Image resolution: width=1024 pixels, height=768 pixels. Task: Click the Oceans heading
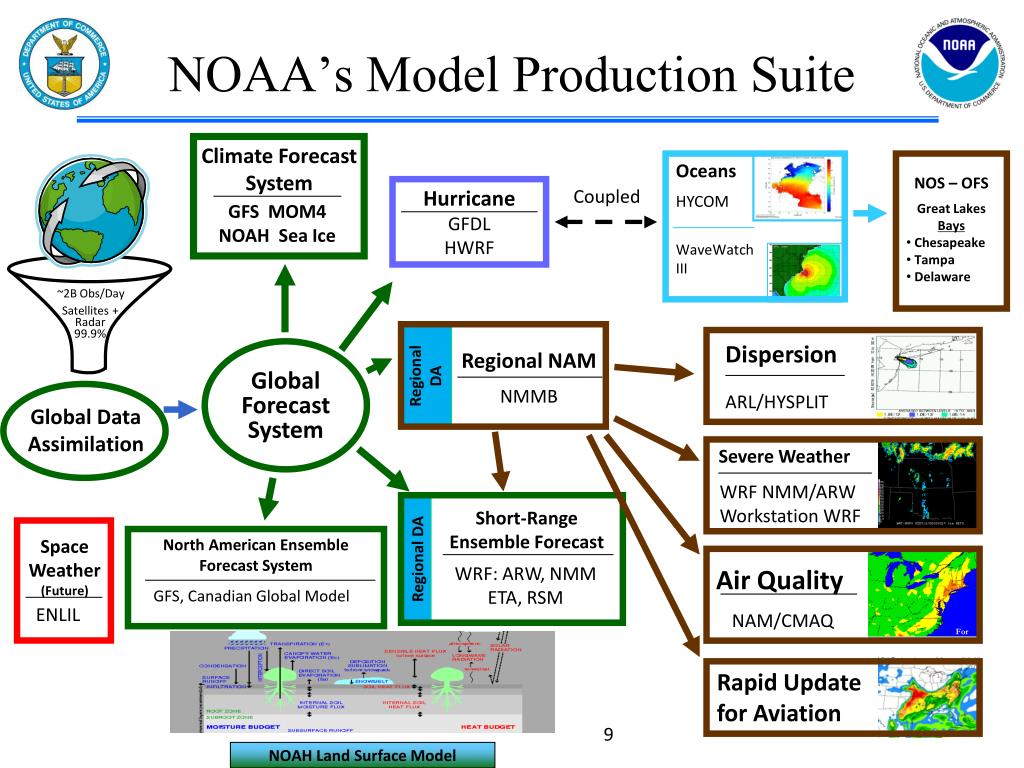[x=705, y=171]
